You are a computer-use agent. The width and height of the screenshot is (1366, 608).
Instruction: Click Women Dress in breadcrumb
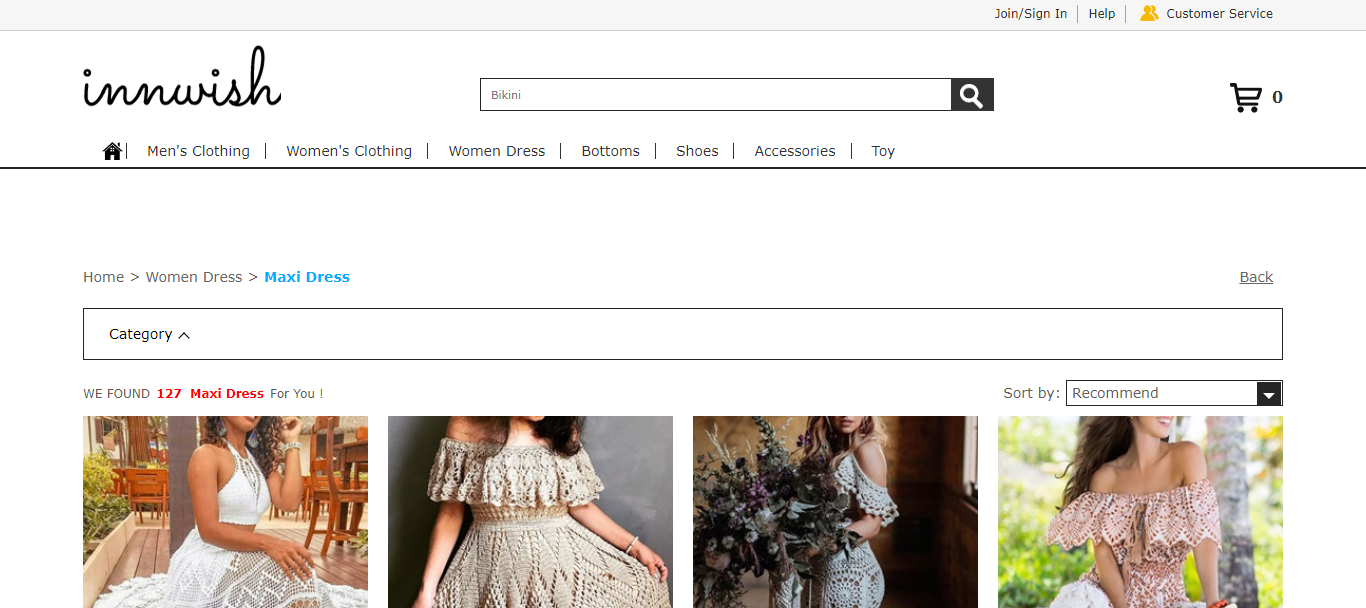click(194, 277)
